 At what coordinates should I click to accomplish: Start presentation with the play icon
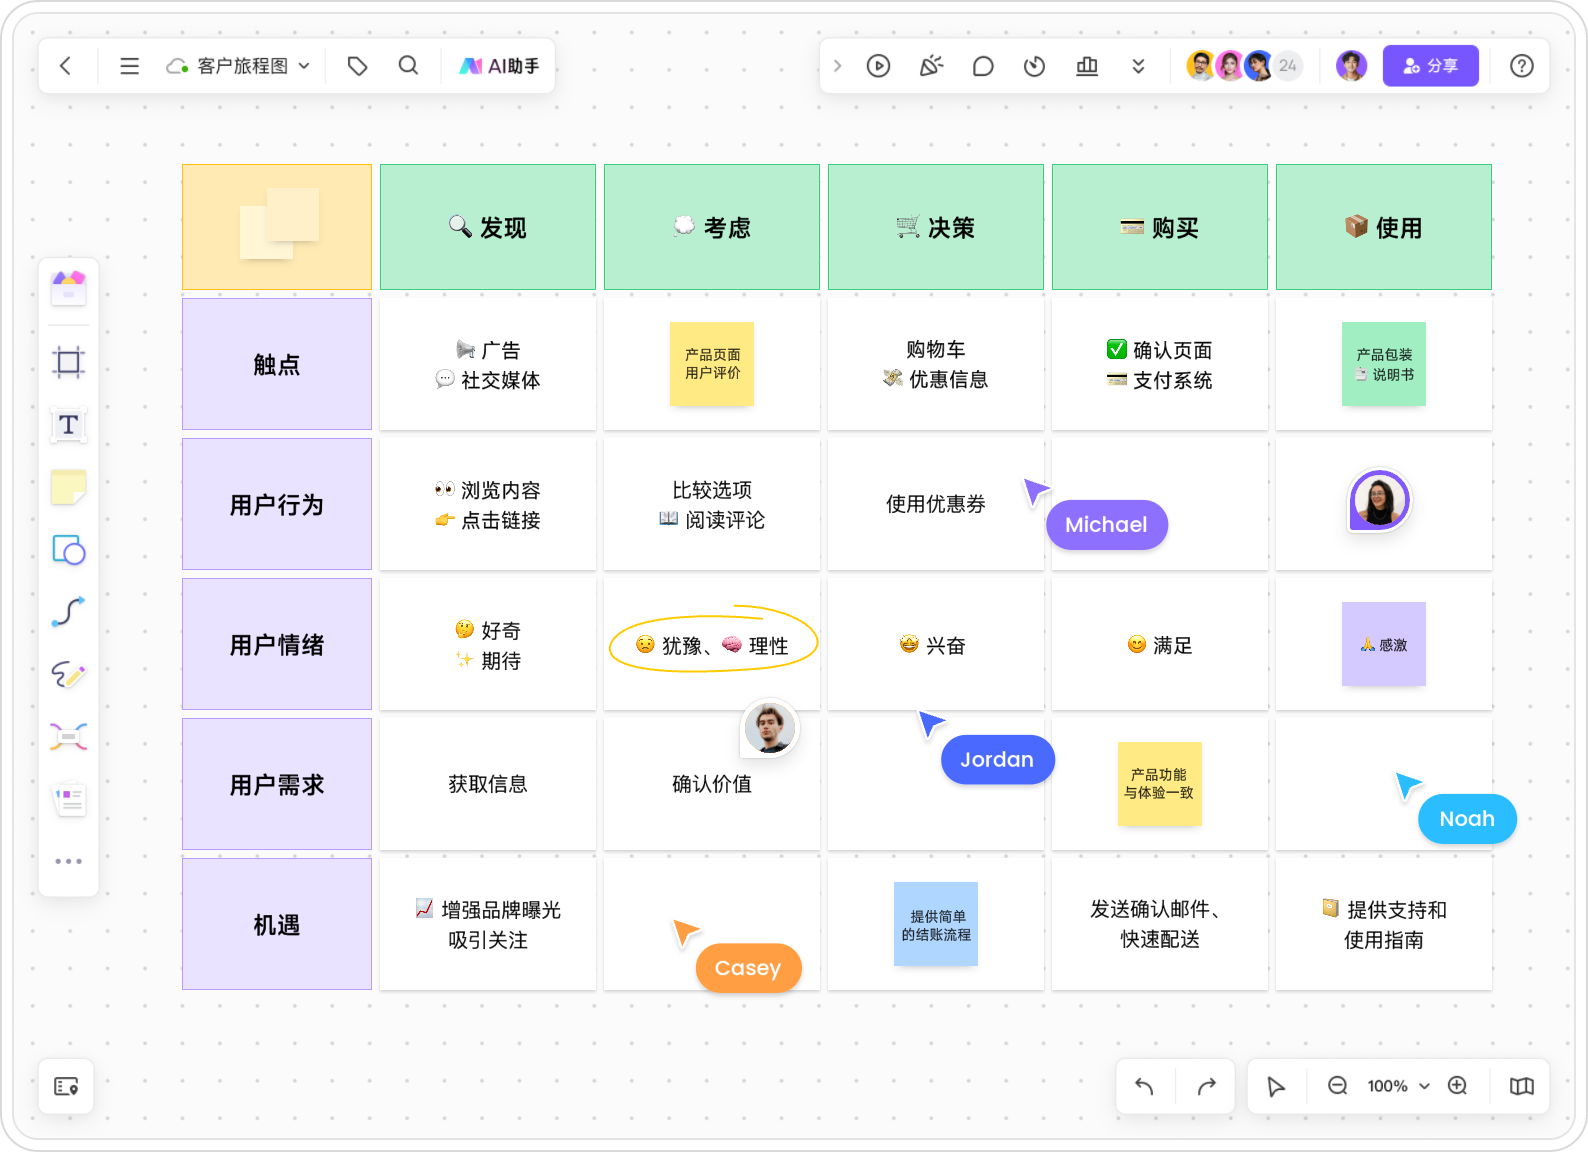pyautogui.click(x=878, y=66)
